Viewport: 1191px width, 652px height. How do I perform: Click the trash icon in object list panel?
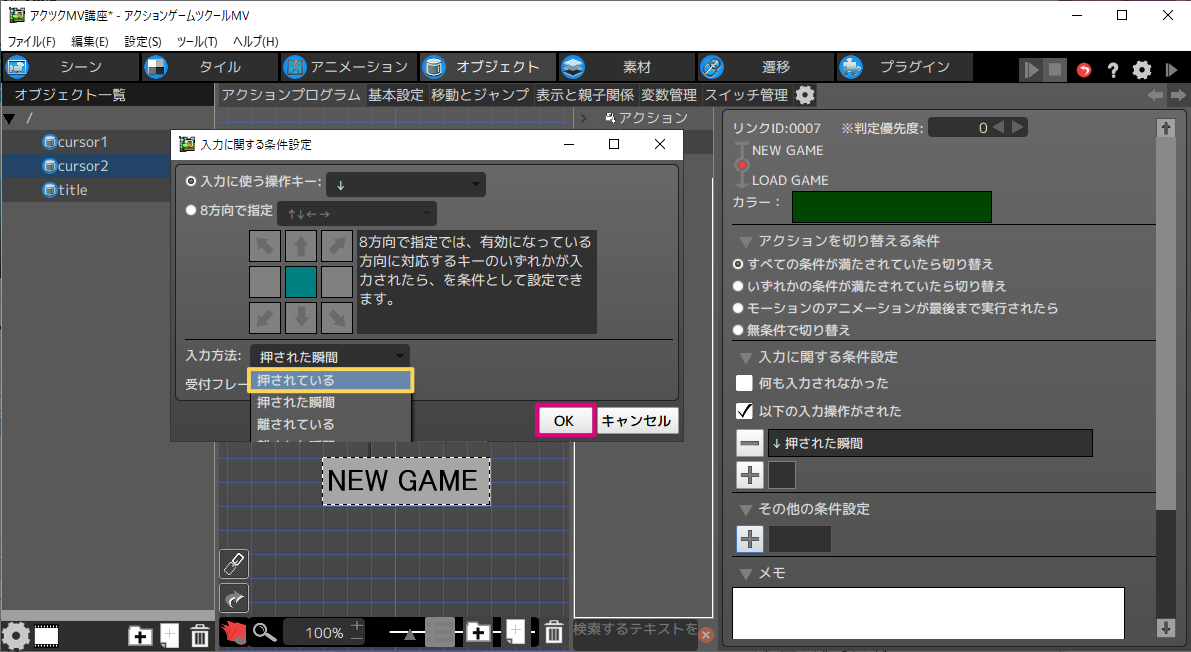pyautogui.click(x=200, y=635)
